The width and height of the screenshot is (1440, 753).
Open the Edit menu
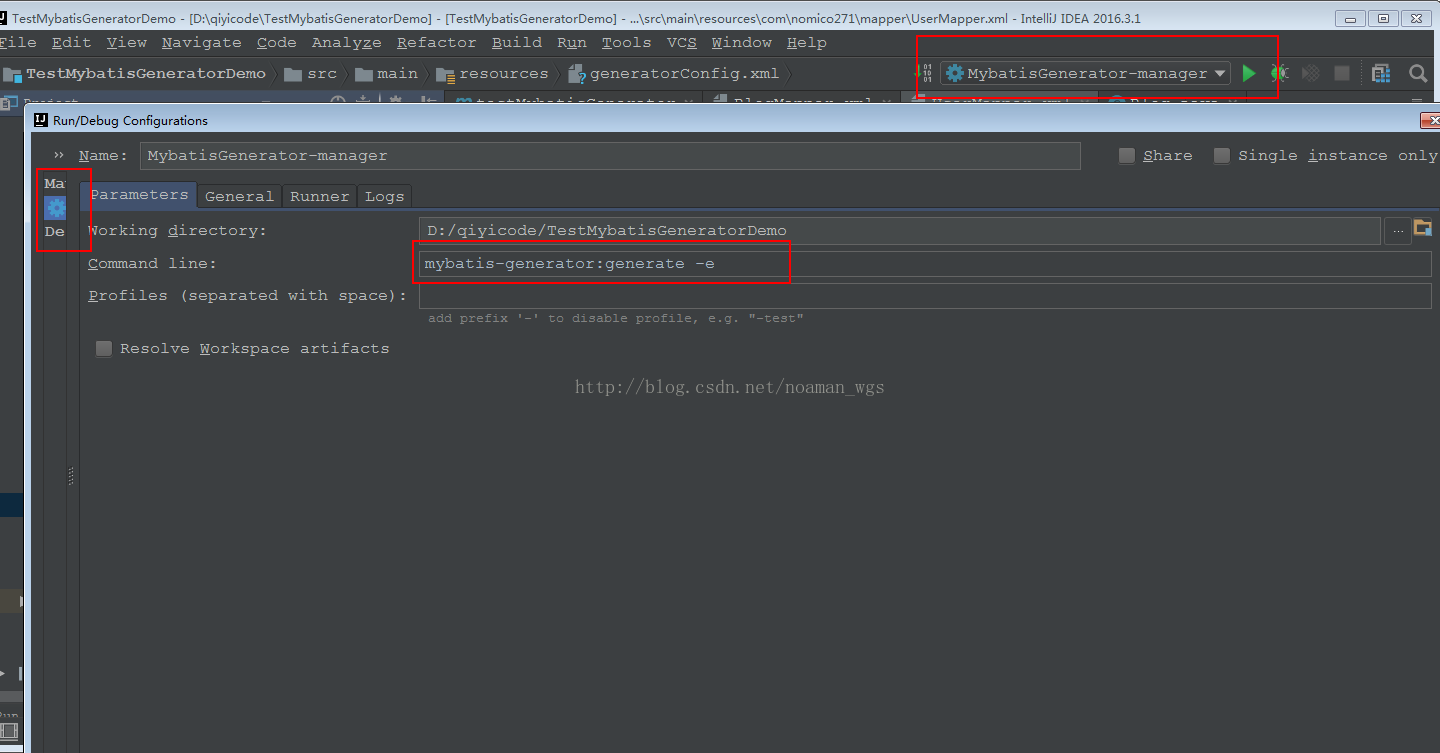(71, 42)
